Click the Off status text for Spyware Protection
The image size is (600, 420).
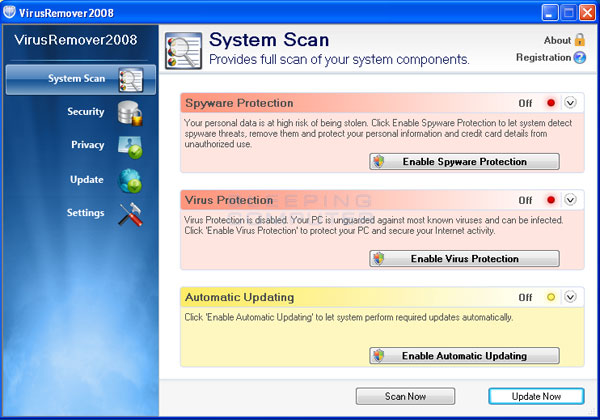click(x=525, y=103)
